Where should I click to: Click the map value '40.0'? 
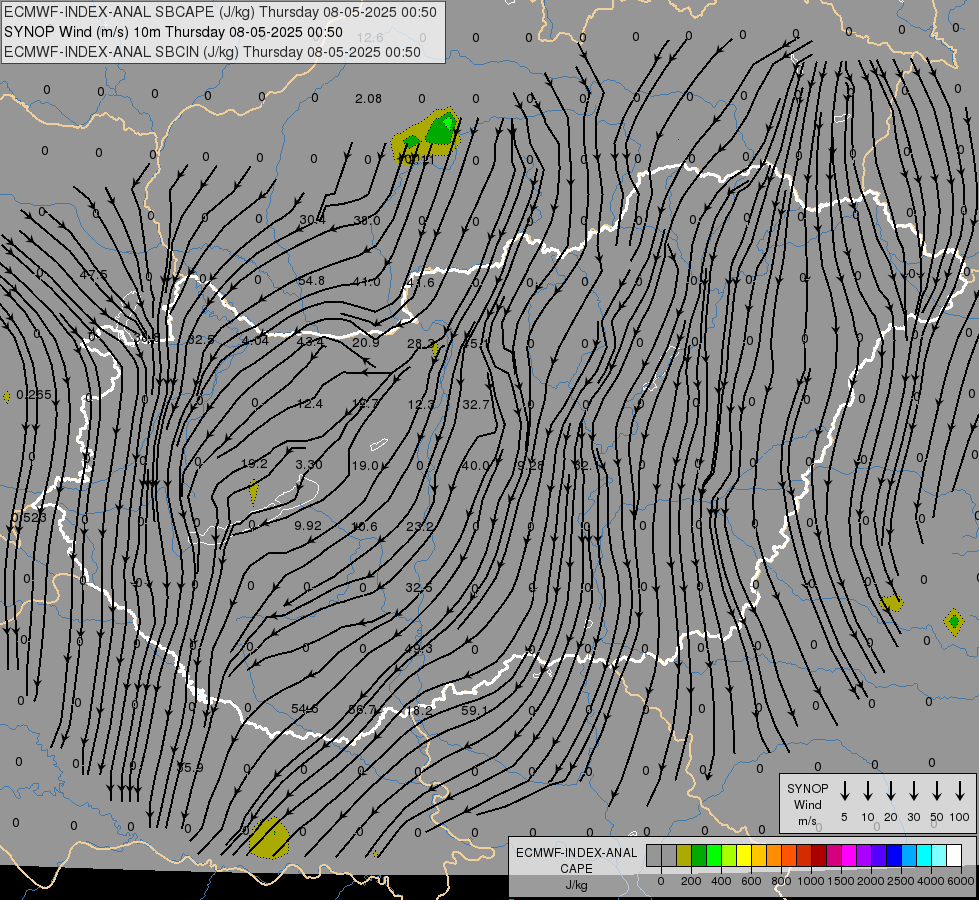coord(476,465)
